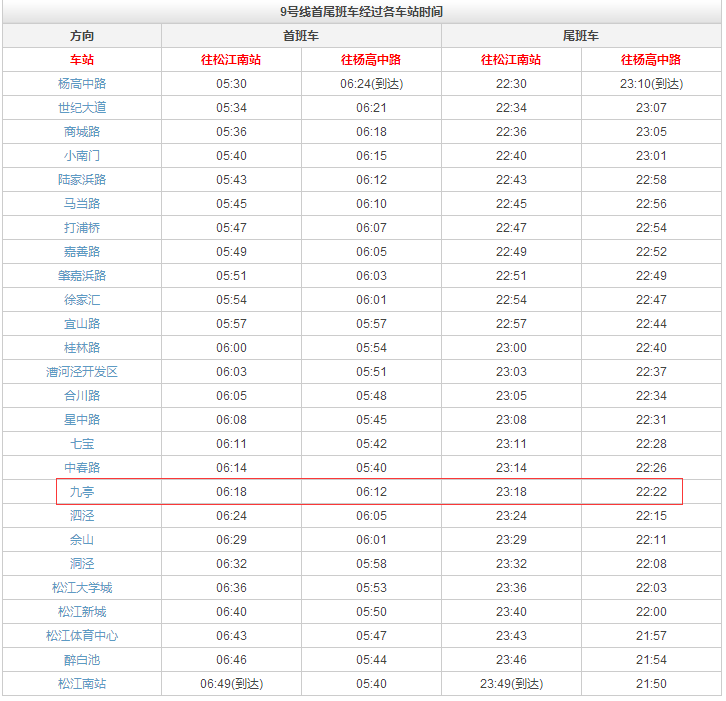Open the 陆家浜路 station link
This screenshot has height=701, width=726.
coord(82,180)
